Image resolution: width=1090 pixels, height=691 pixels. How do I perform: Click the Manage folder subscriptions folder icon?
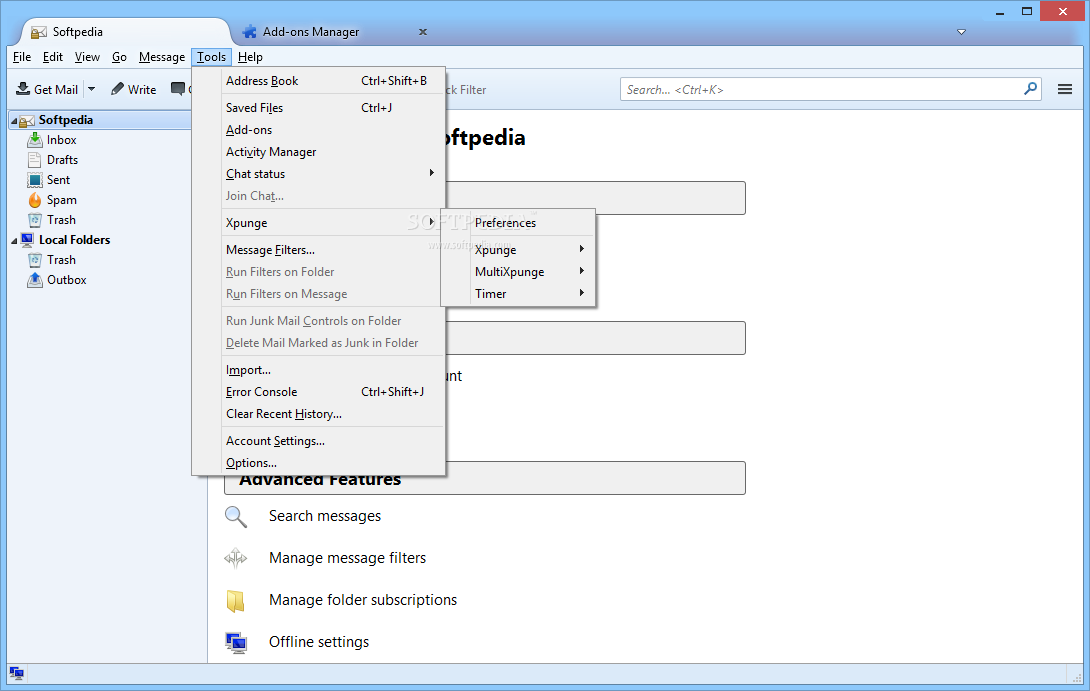click(236, 601)
